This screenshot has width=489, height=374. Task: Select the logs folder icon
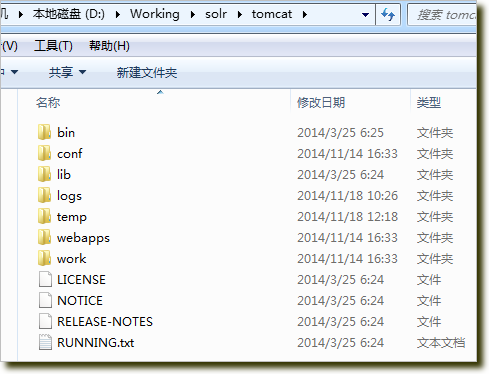coord(44,195)
